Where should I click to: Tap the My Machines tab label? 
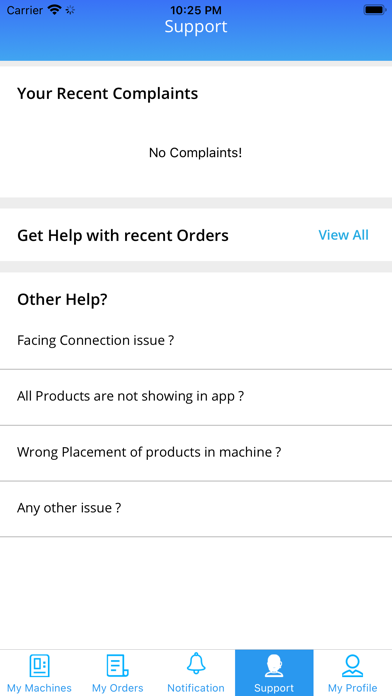(39, 688)
